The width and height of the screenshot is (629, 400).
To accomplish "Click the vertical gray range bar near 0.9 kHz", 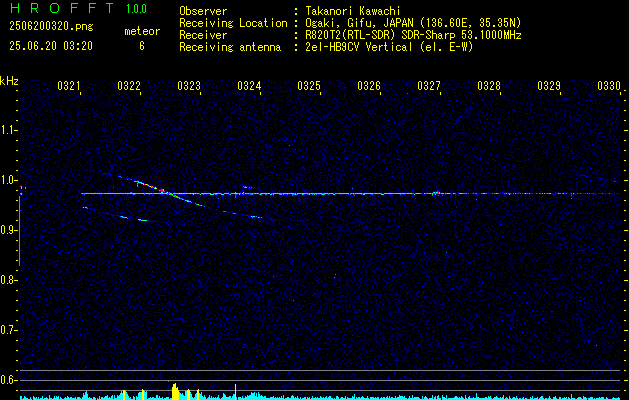I will click(x=19, y=231).
